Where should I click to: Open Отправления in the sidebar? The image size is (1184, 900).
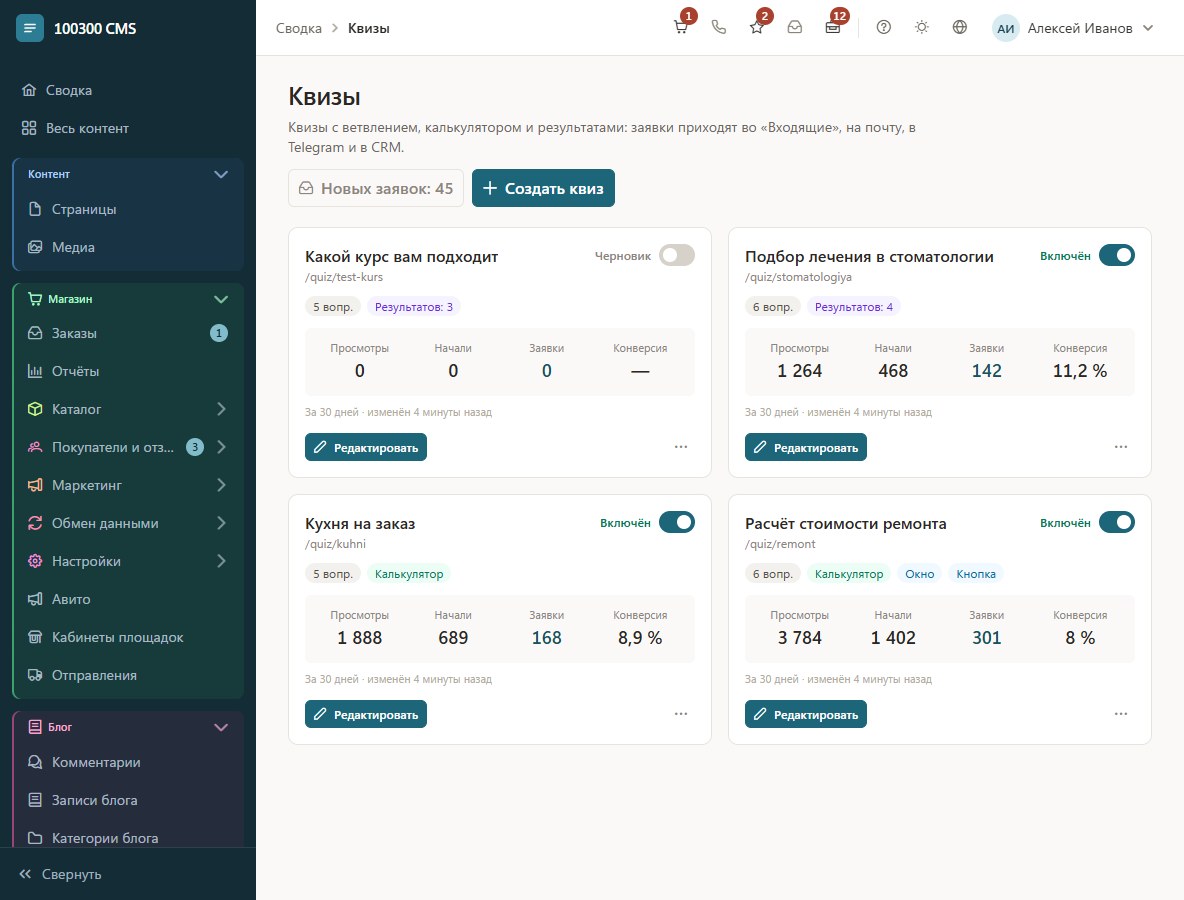tap(128, 676)
